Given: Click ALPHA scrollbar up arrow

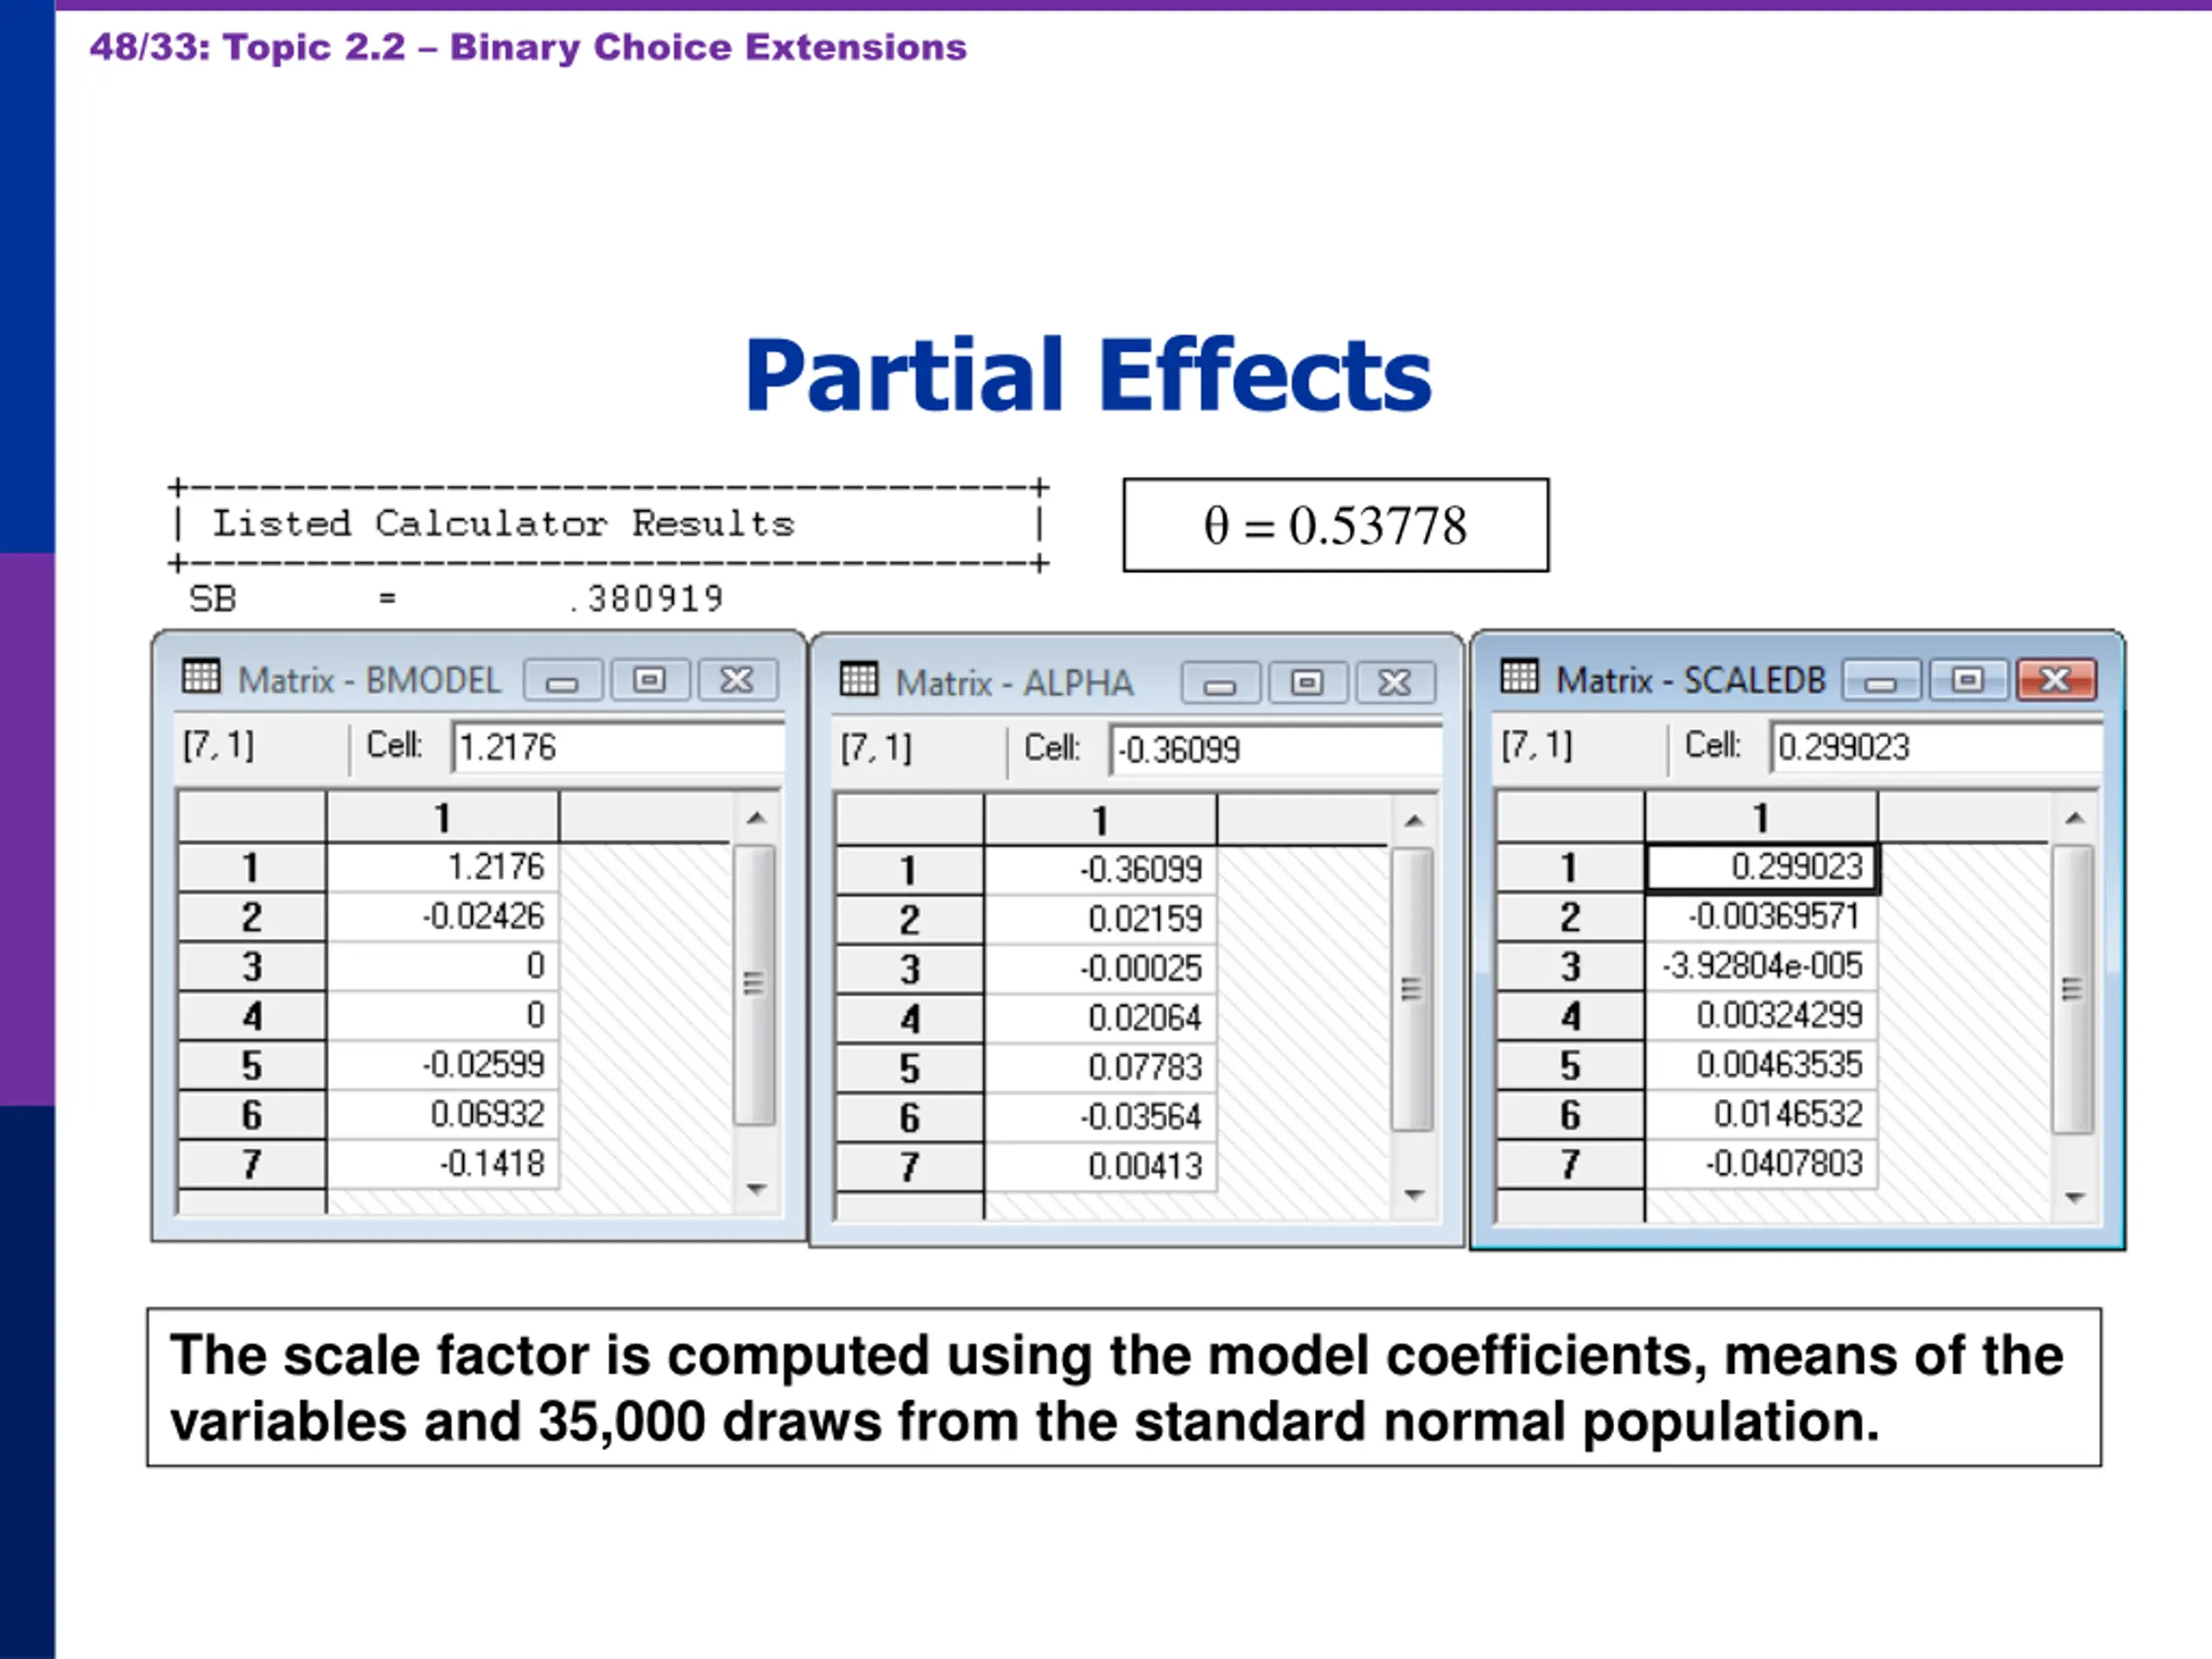Looking at the screenshot, I should tap(1413, 821).
